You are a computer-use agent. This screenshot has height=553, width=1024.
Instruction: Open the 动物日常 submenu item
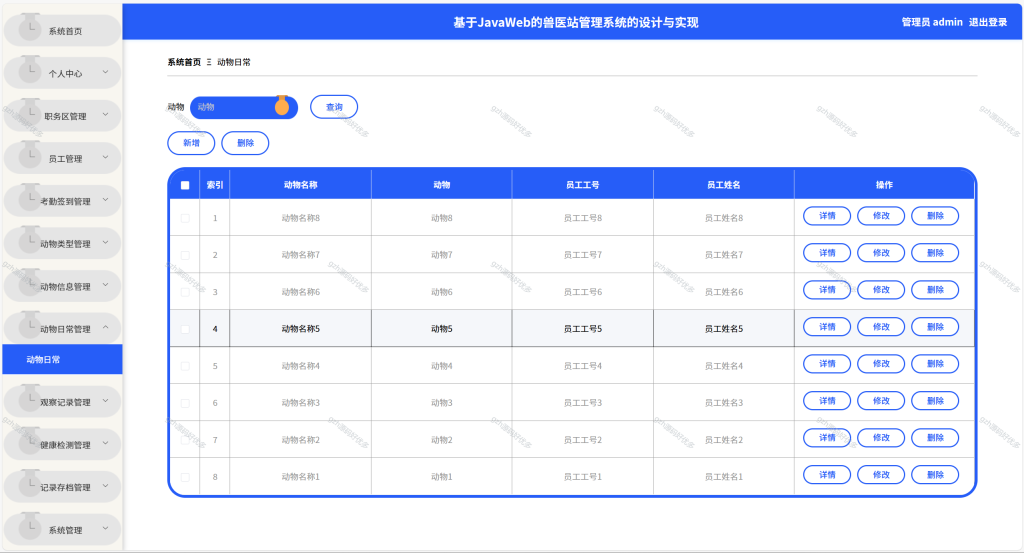click(62, 359)
